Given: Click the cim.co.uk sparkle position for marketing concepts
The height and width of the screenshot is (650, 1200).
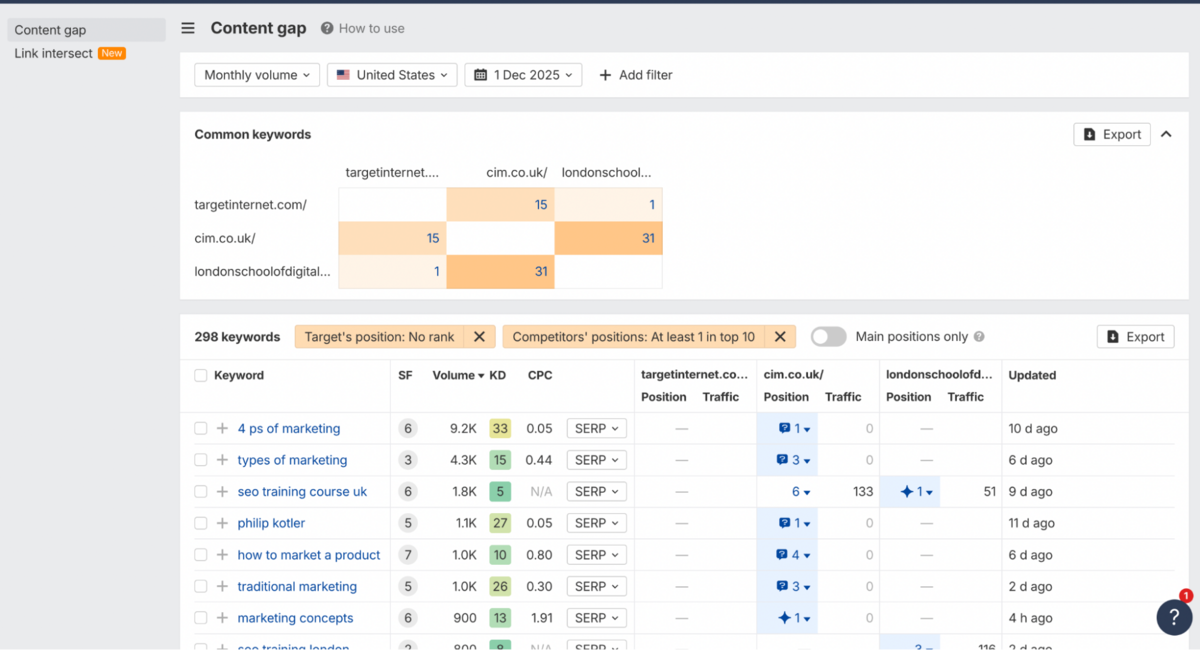Looking at the screenshot, I should [x=794, y=618].
